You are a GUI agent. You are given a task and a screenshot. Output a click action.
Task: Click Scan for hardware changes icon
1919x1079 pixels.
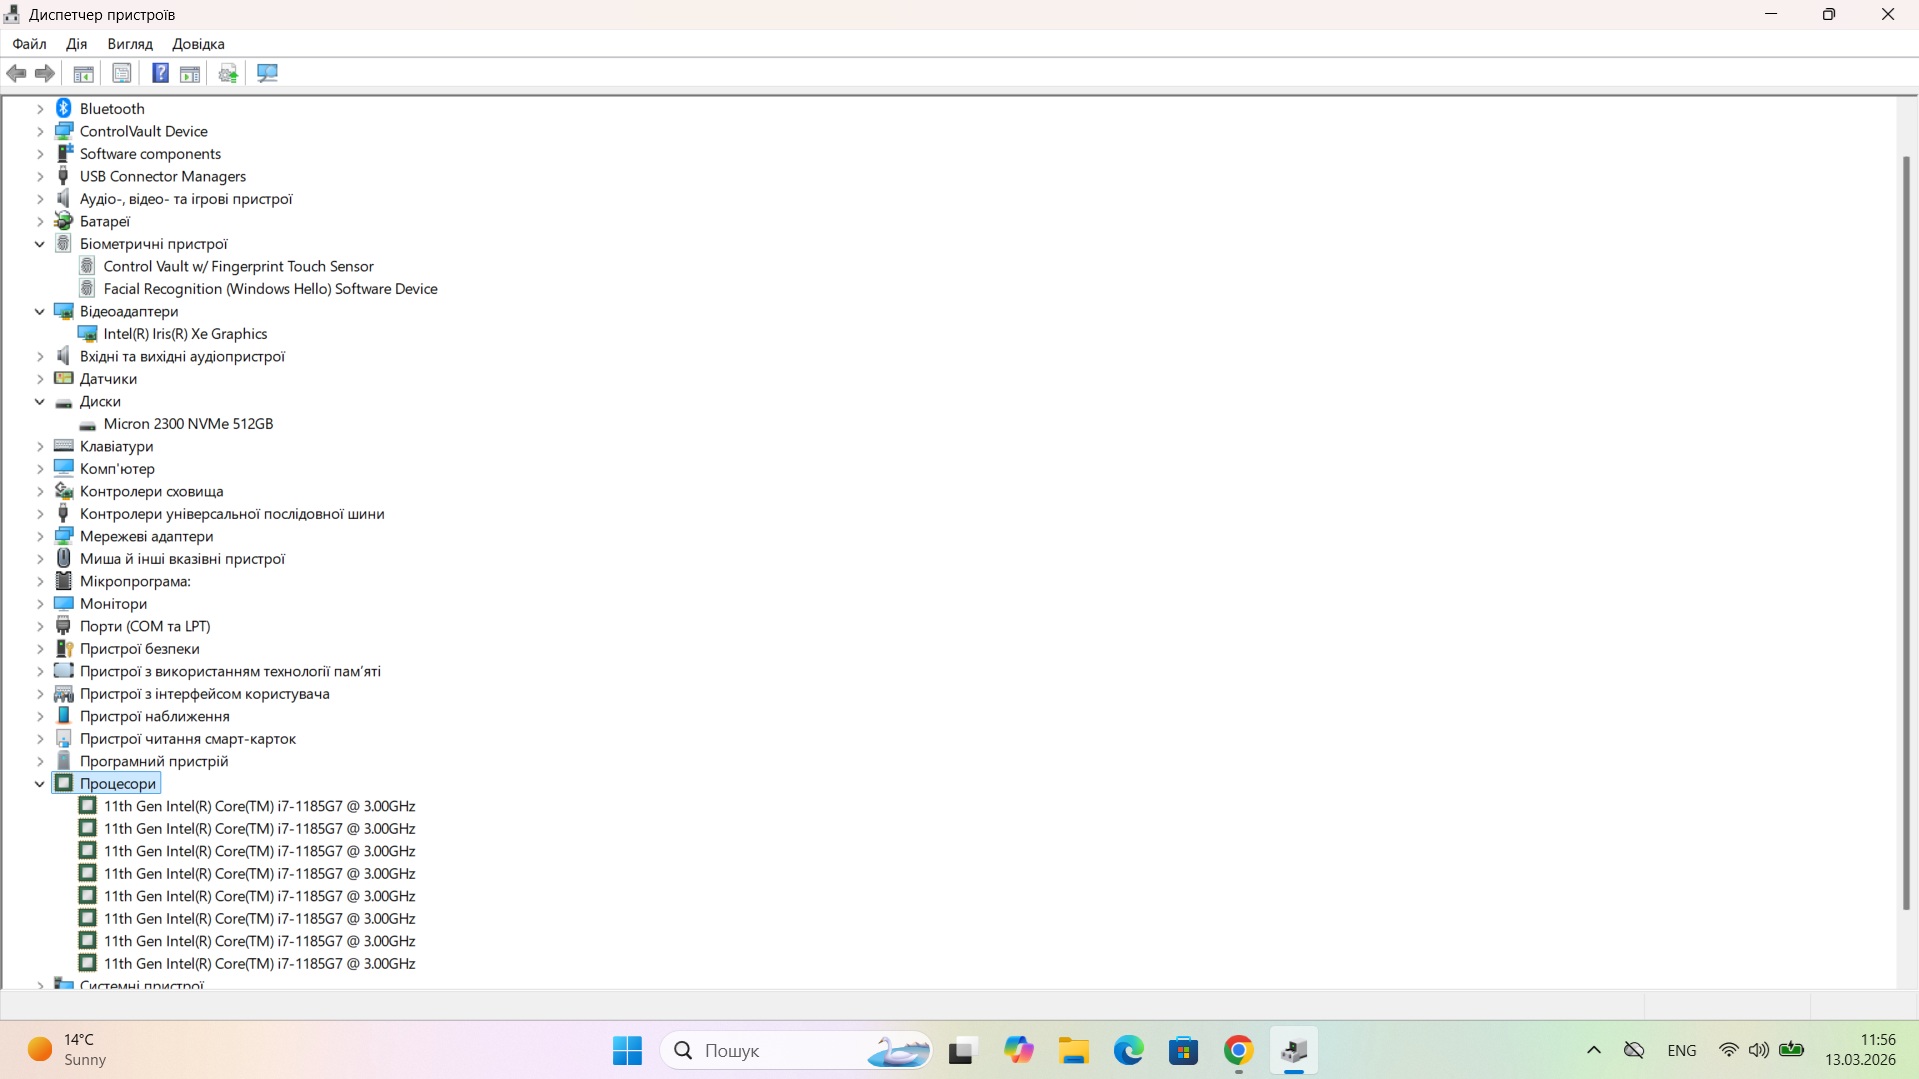click(267, 73)
